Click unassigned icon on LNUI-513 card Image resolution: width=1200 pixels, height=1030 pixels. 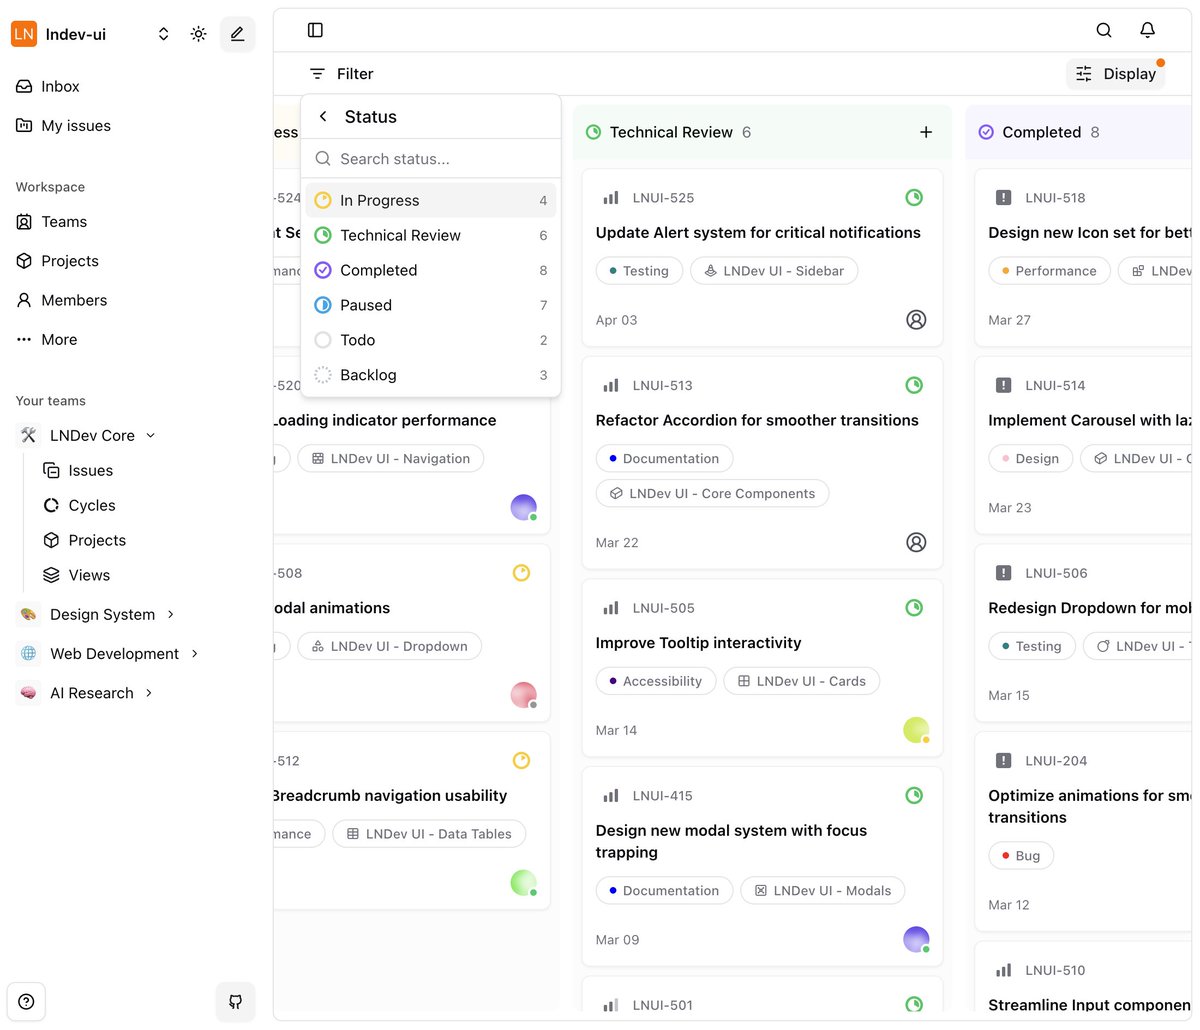coord(916,542)
